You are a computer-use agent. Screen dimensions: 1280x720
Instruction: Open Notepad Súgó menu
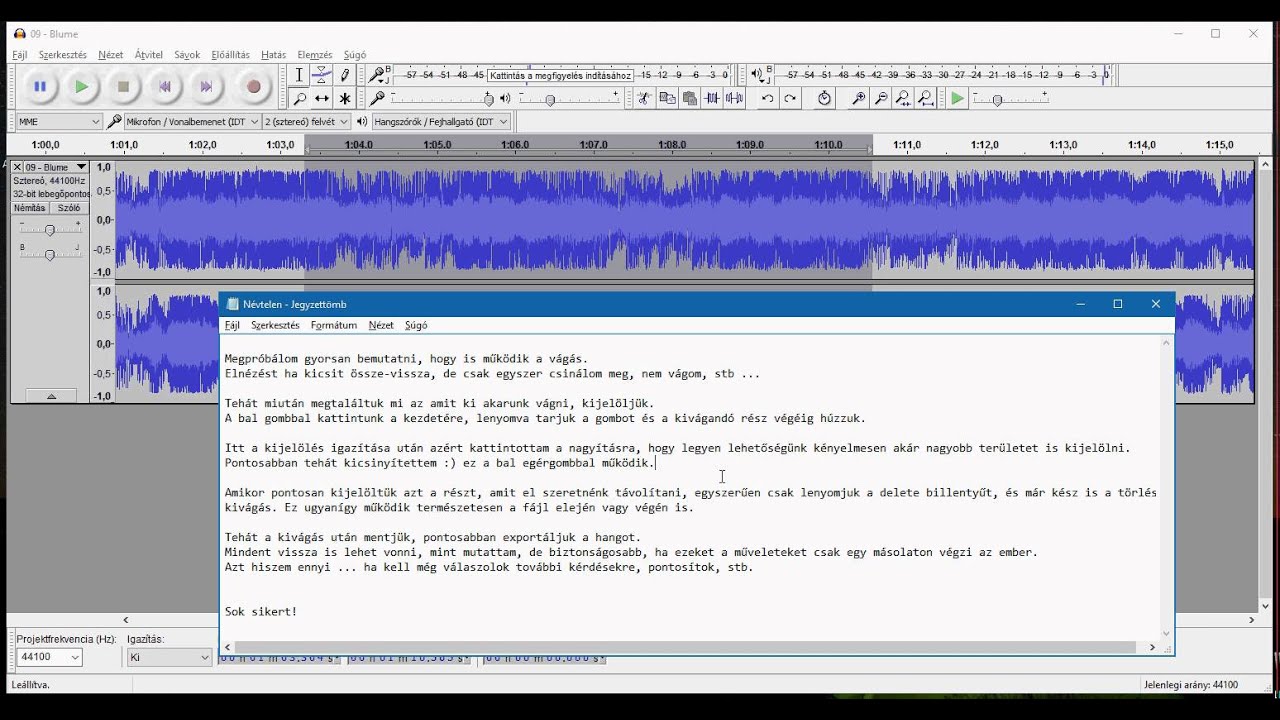point(416,325)
